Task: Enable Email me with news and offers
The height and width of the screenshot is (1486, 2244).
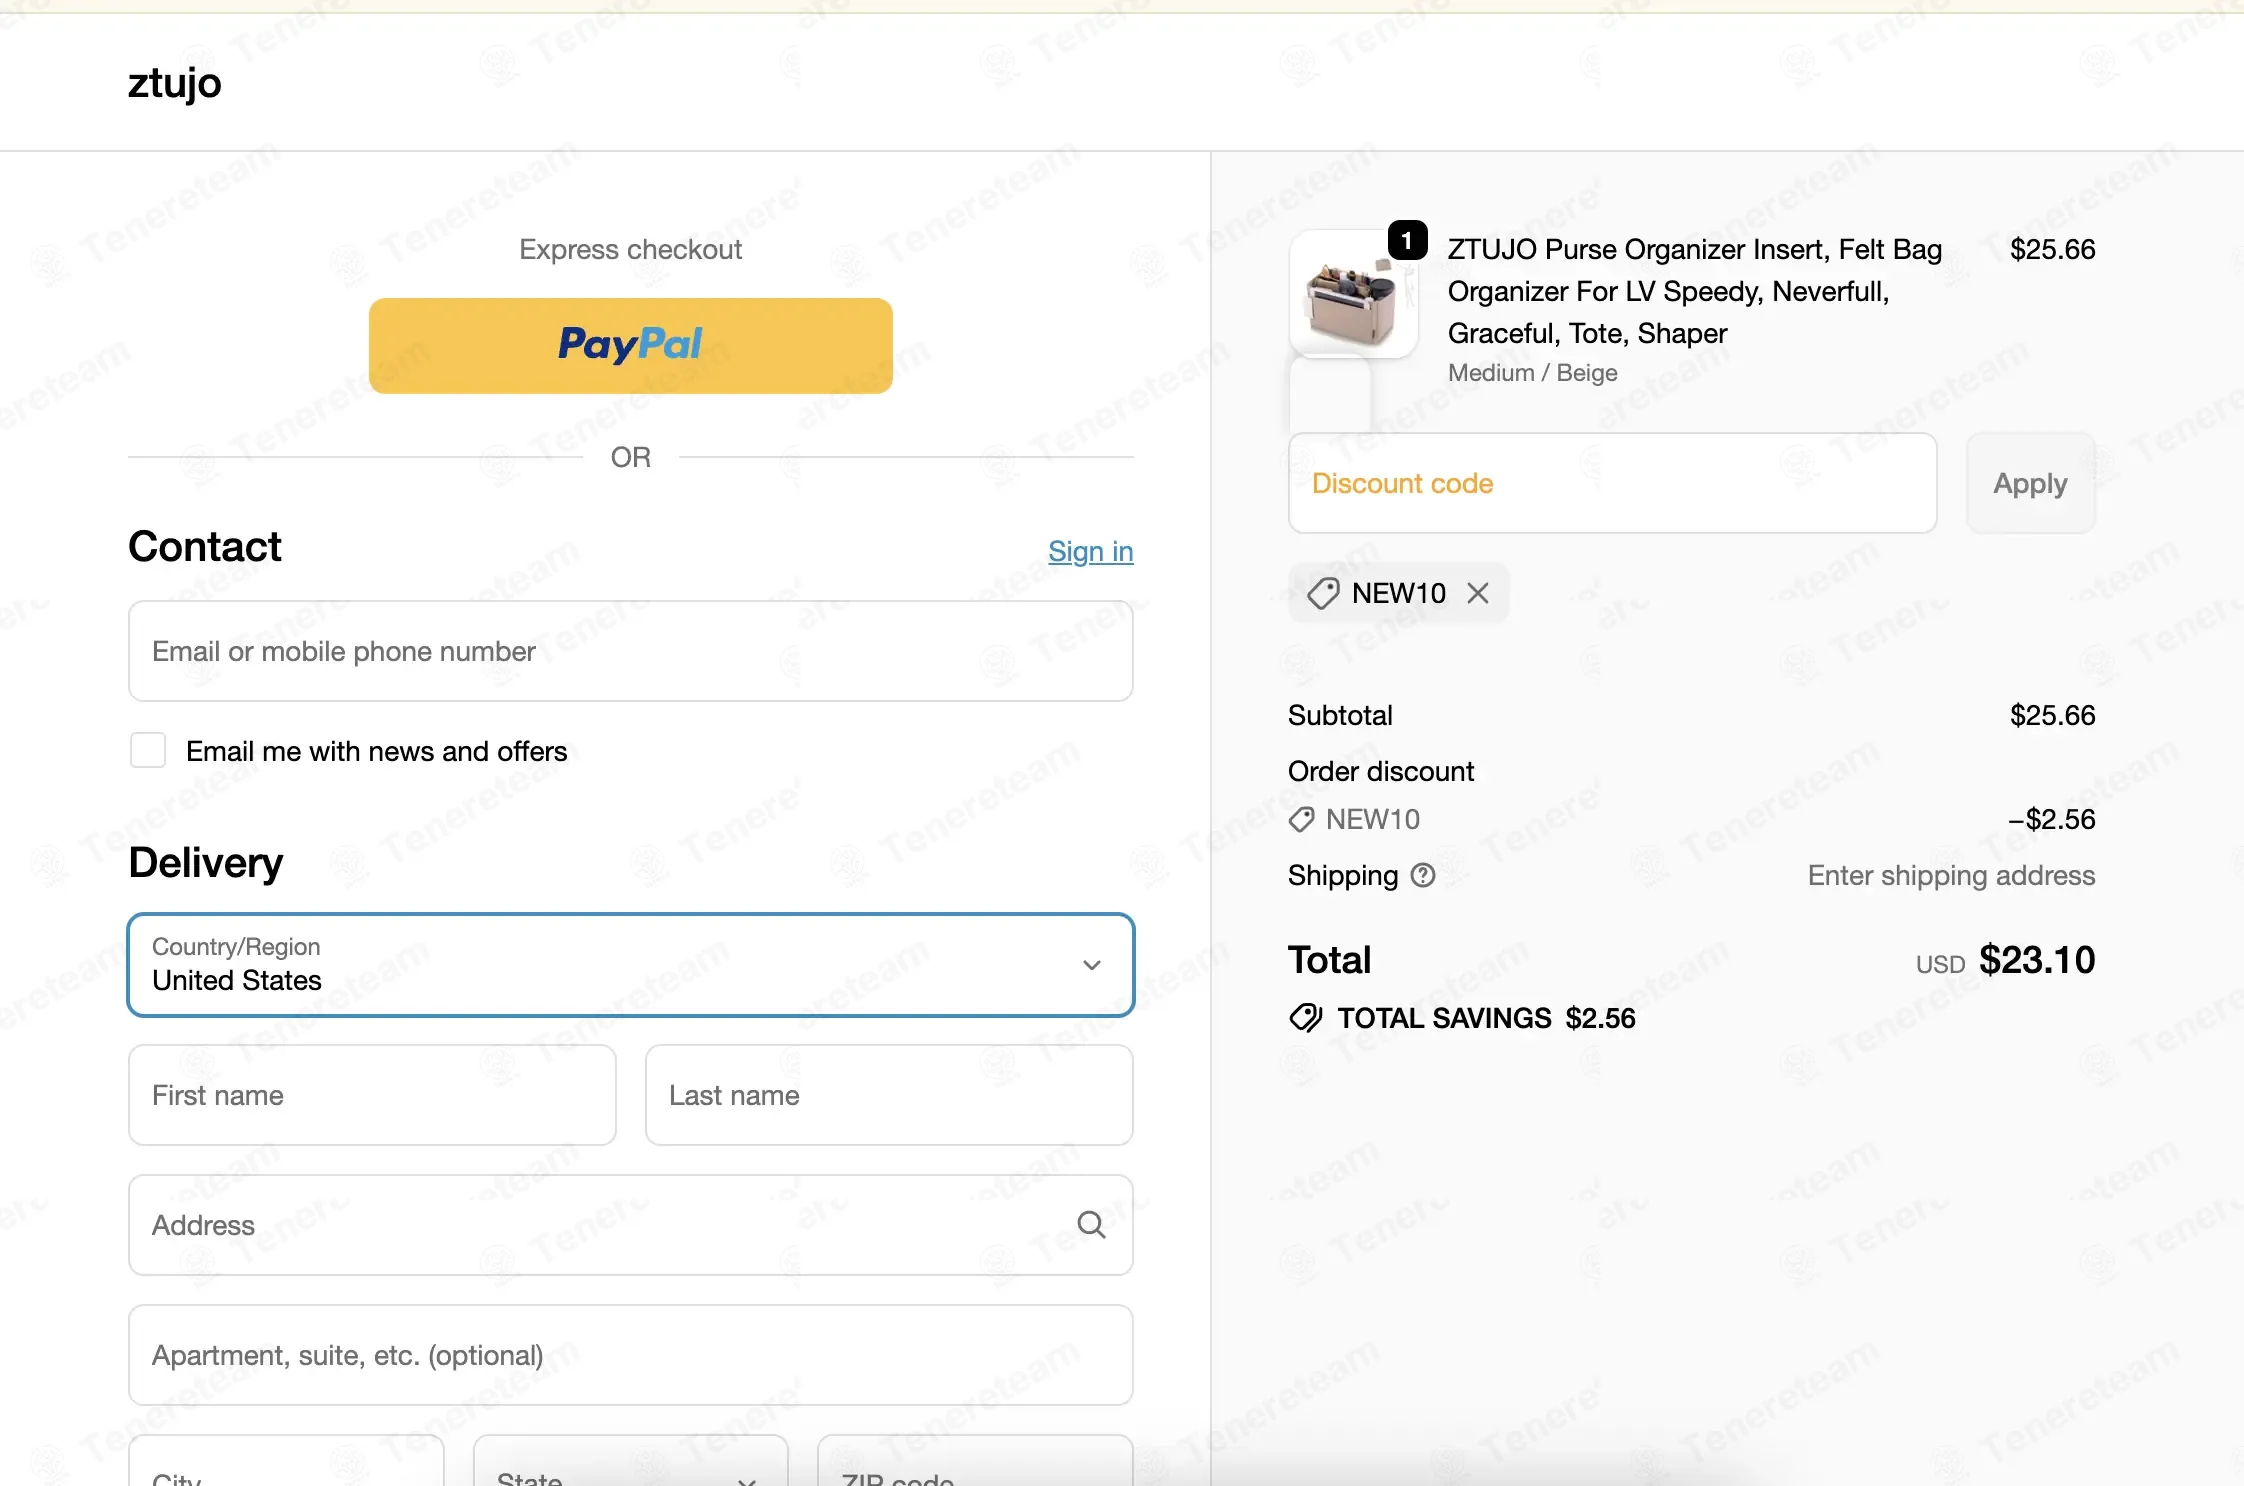Action: tap(148, 750)
